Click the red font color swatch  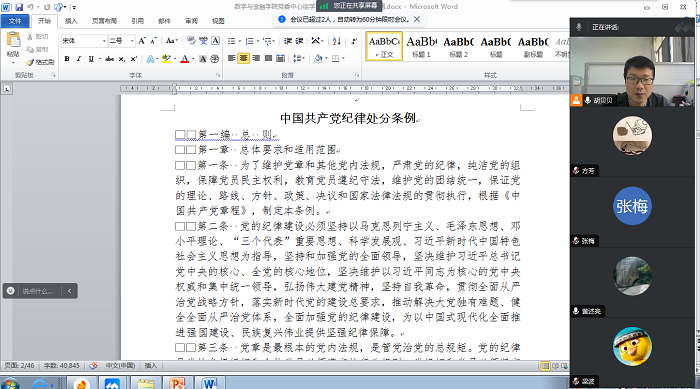184,59
